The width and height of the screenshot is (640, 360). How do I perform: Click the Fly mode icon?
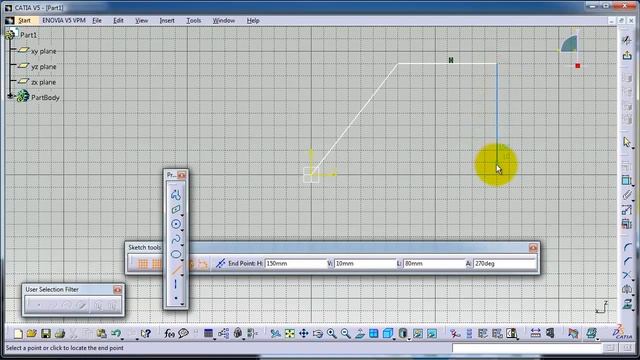tap(276, 333)
